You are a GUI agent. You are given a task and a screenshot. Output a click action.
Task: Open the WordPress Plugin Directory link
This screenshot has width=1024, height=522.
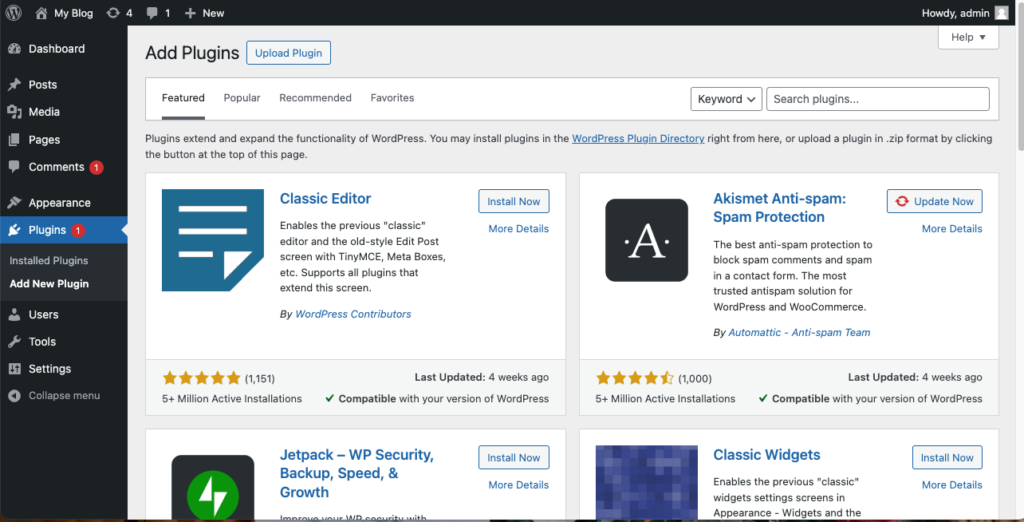pyautogui.click(x=638, y=139)
